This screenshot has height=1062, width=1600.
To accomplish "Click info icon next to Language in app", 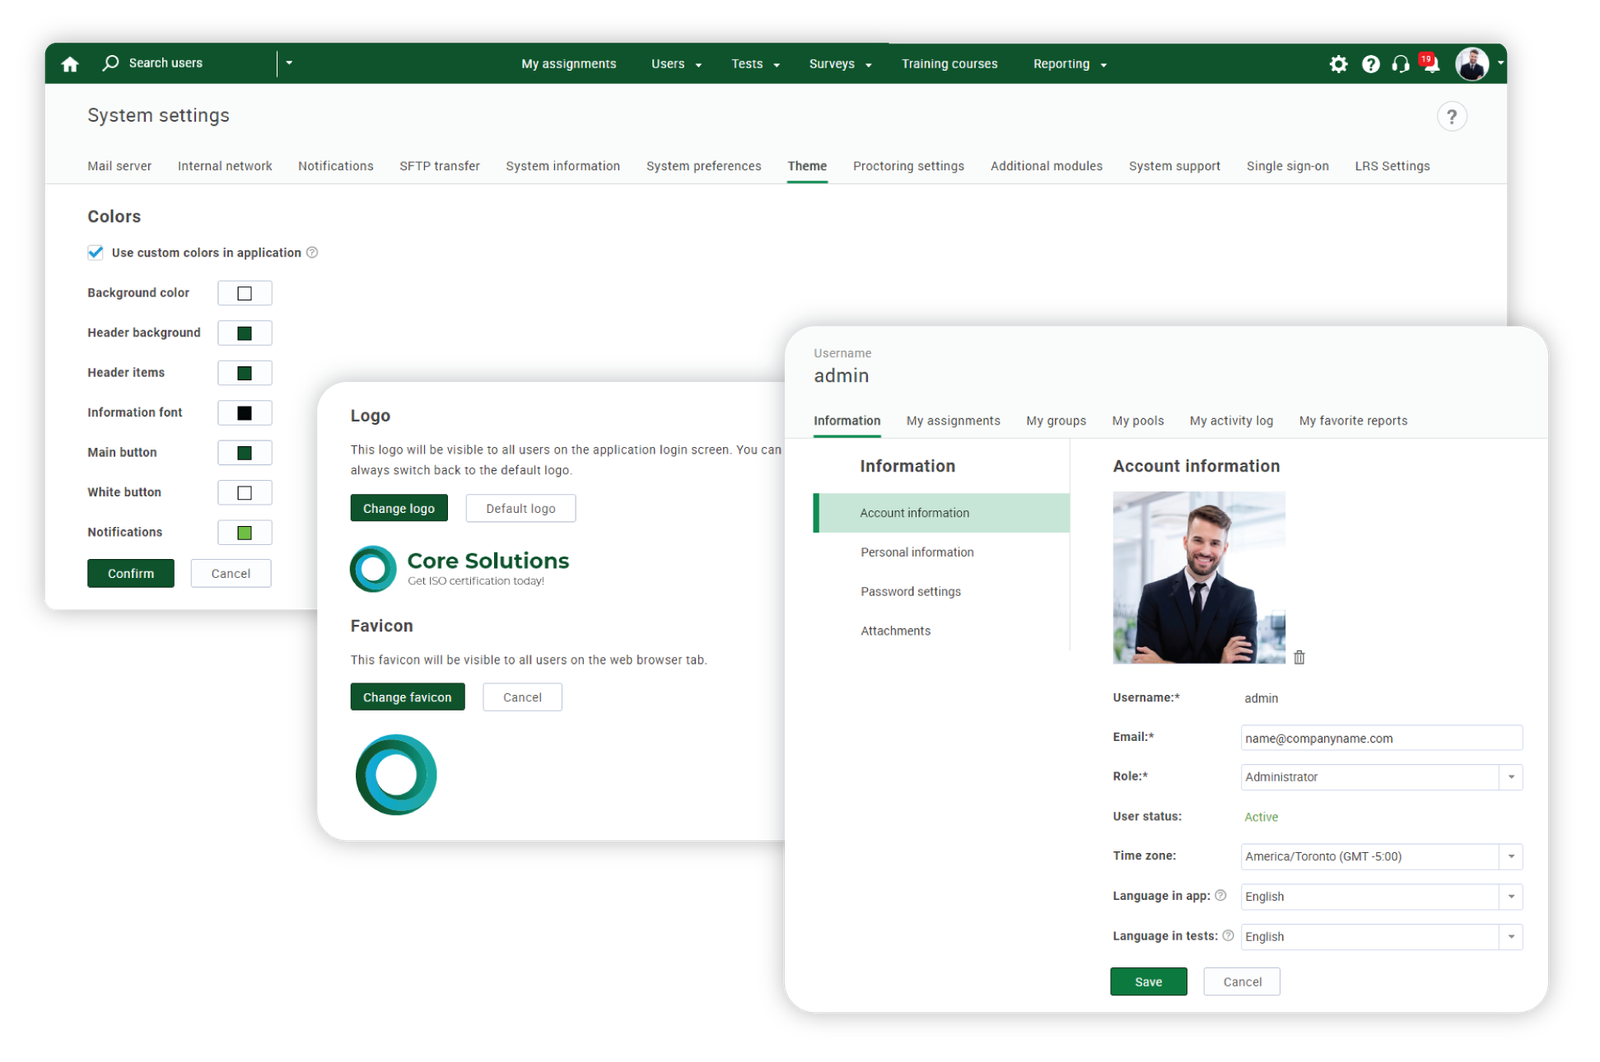I will pyautogui.click(x=1220, y=895).
